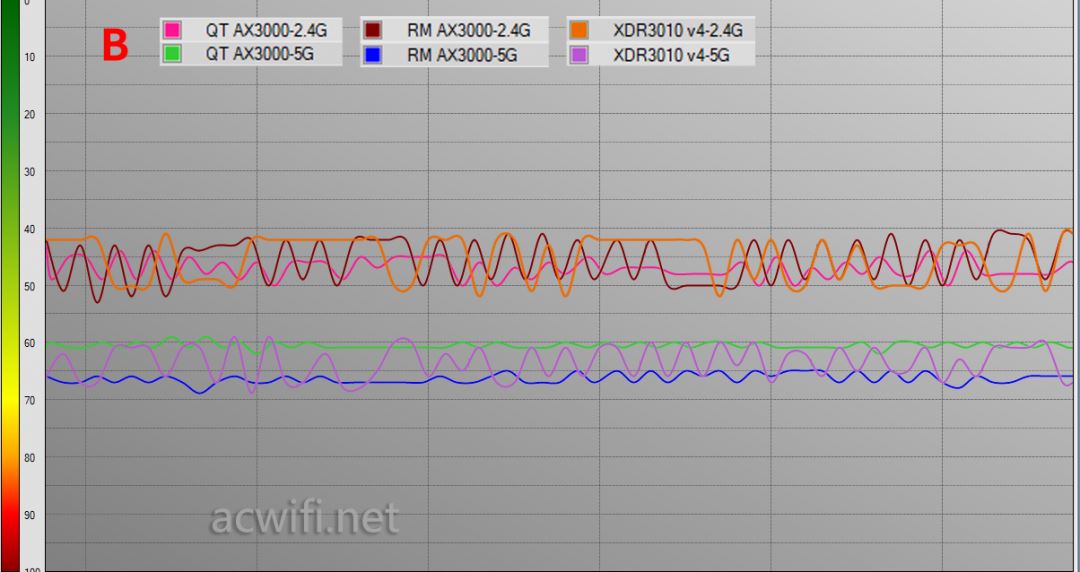Click the 20 label on the vertical axis
The image size is (1080, 572).
click(x=30, y=114)
